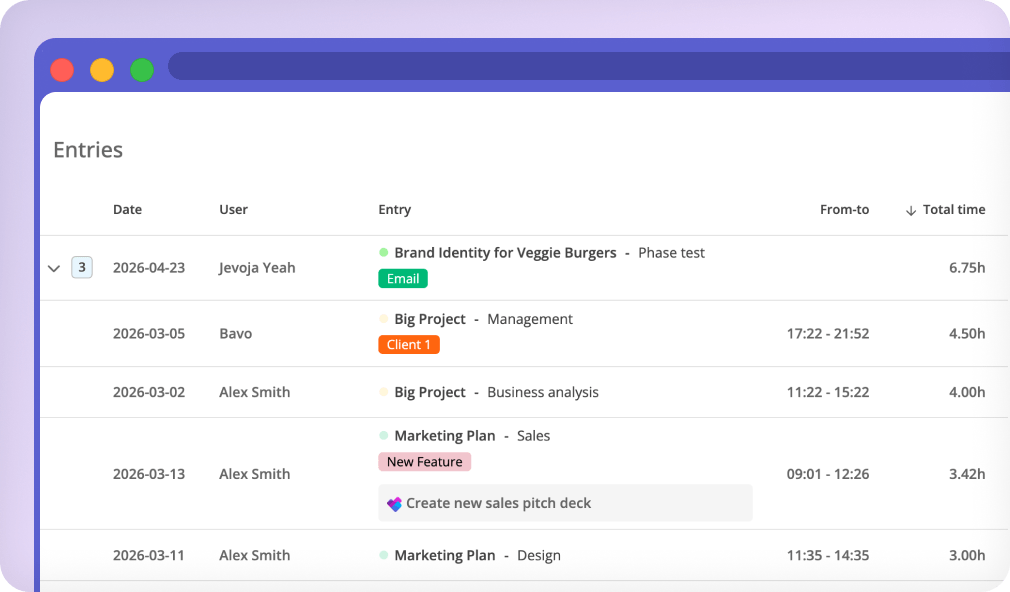Click the date 2026-04-23

149,268
